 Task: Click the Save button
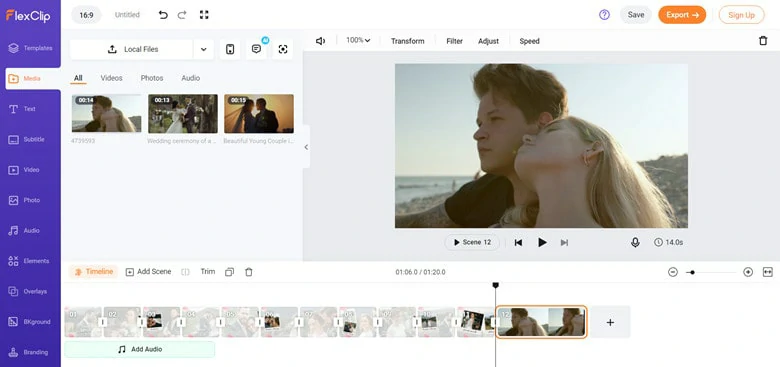636,15
